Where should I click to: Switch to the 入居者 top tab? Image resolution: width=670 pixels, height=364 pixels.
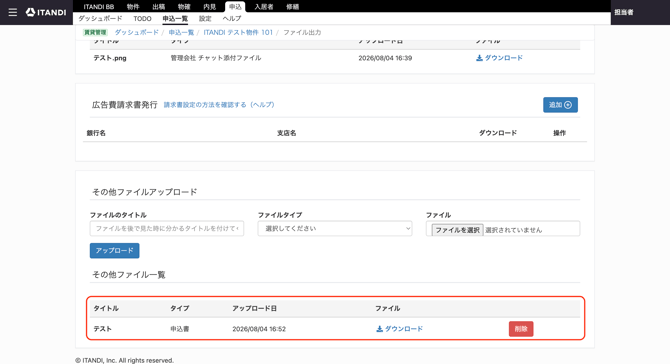pyautogui.click(x=264, y=6)
